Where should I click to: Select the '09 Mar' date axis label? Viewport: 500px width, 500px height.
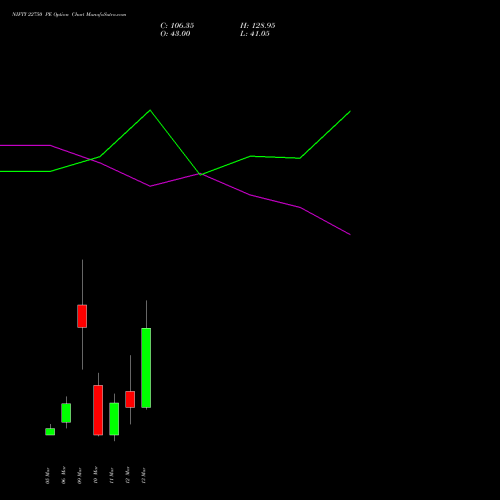click(x=79, y=475)
